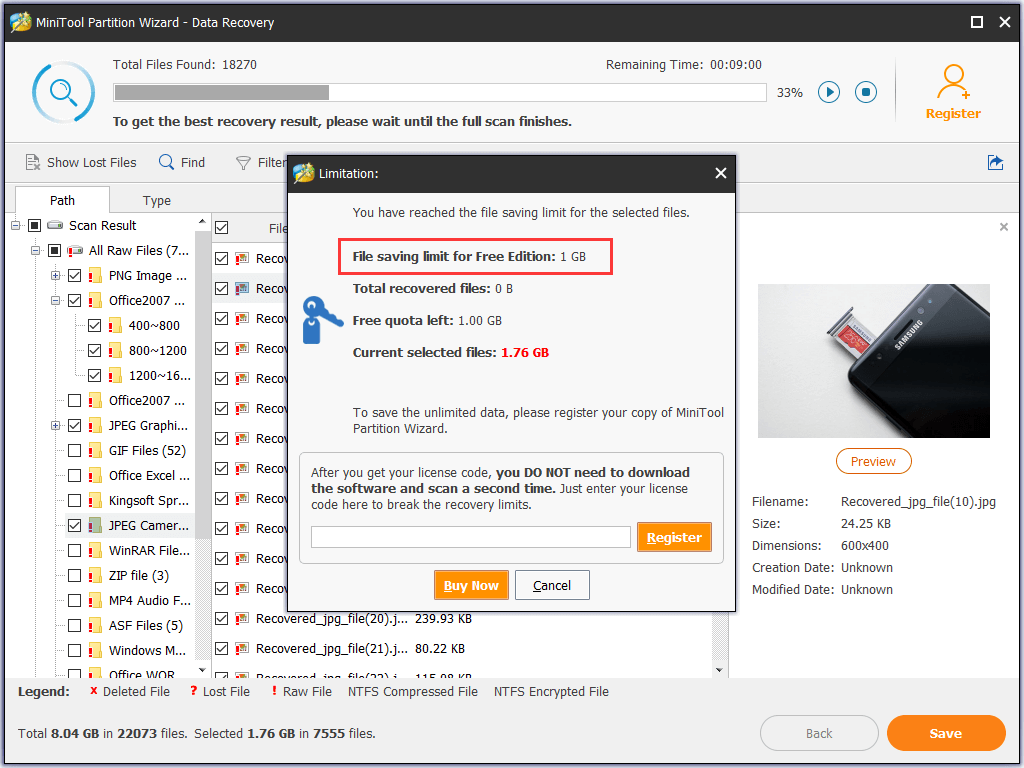Viewport: 1024px width, 768px height.
Task: Click the license code input field
Action: pyautogui.click(x=470, y=537)
